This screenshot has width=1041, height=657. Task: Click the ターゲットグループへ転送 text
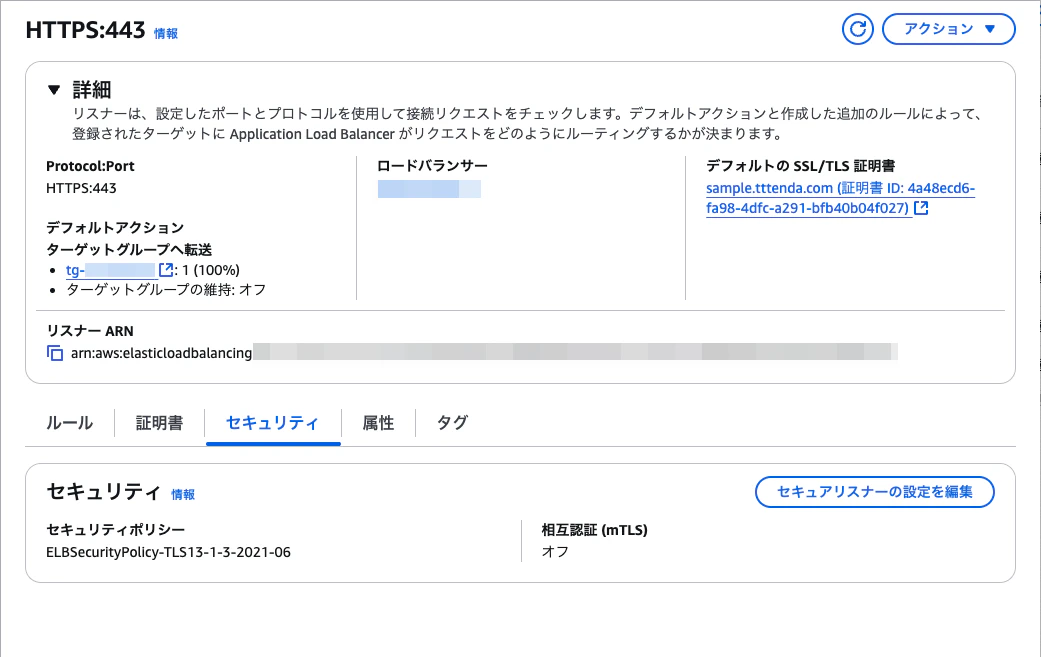(129, 250)
